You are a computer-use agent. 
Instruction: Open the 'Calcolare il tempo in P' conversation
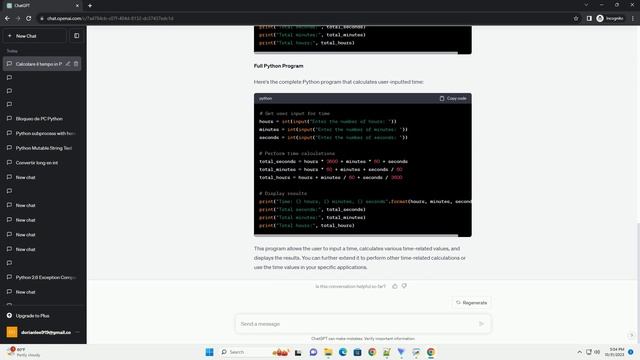coord(39,64)
